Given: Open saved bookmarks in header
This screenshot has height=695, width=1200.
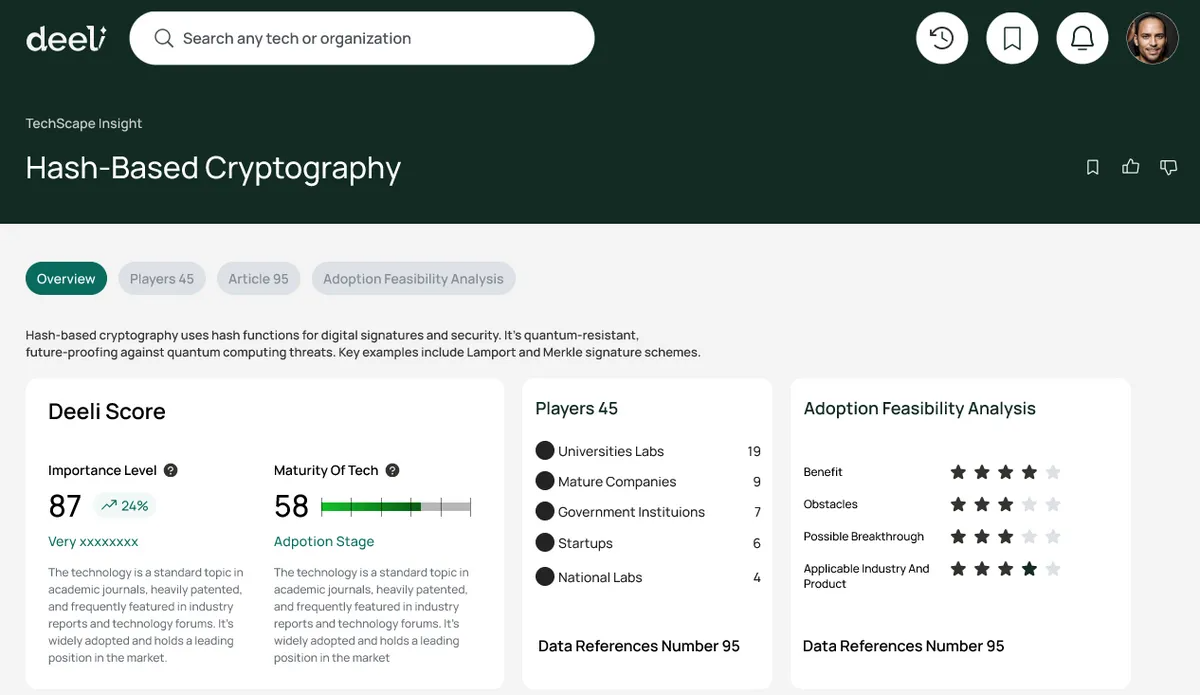Looking at the screenshot, I should [x=1012, y=38].
